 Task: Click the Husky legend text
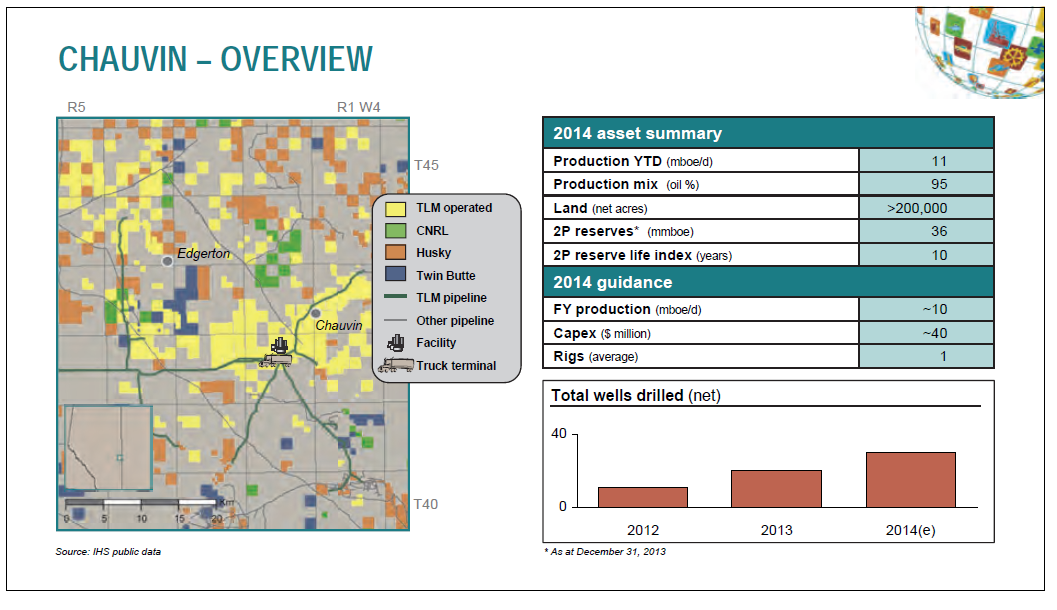click(x=433, y=253)
